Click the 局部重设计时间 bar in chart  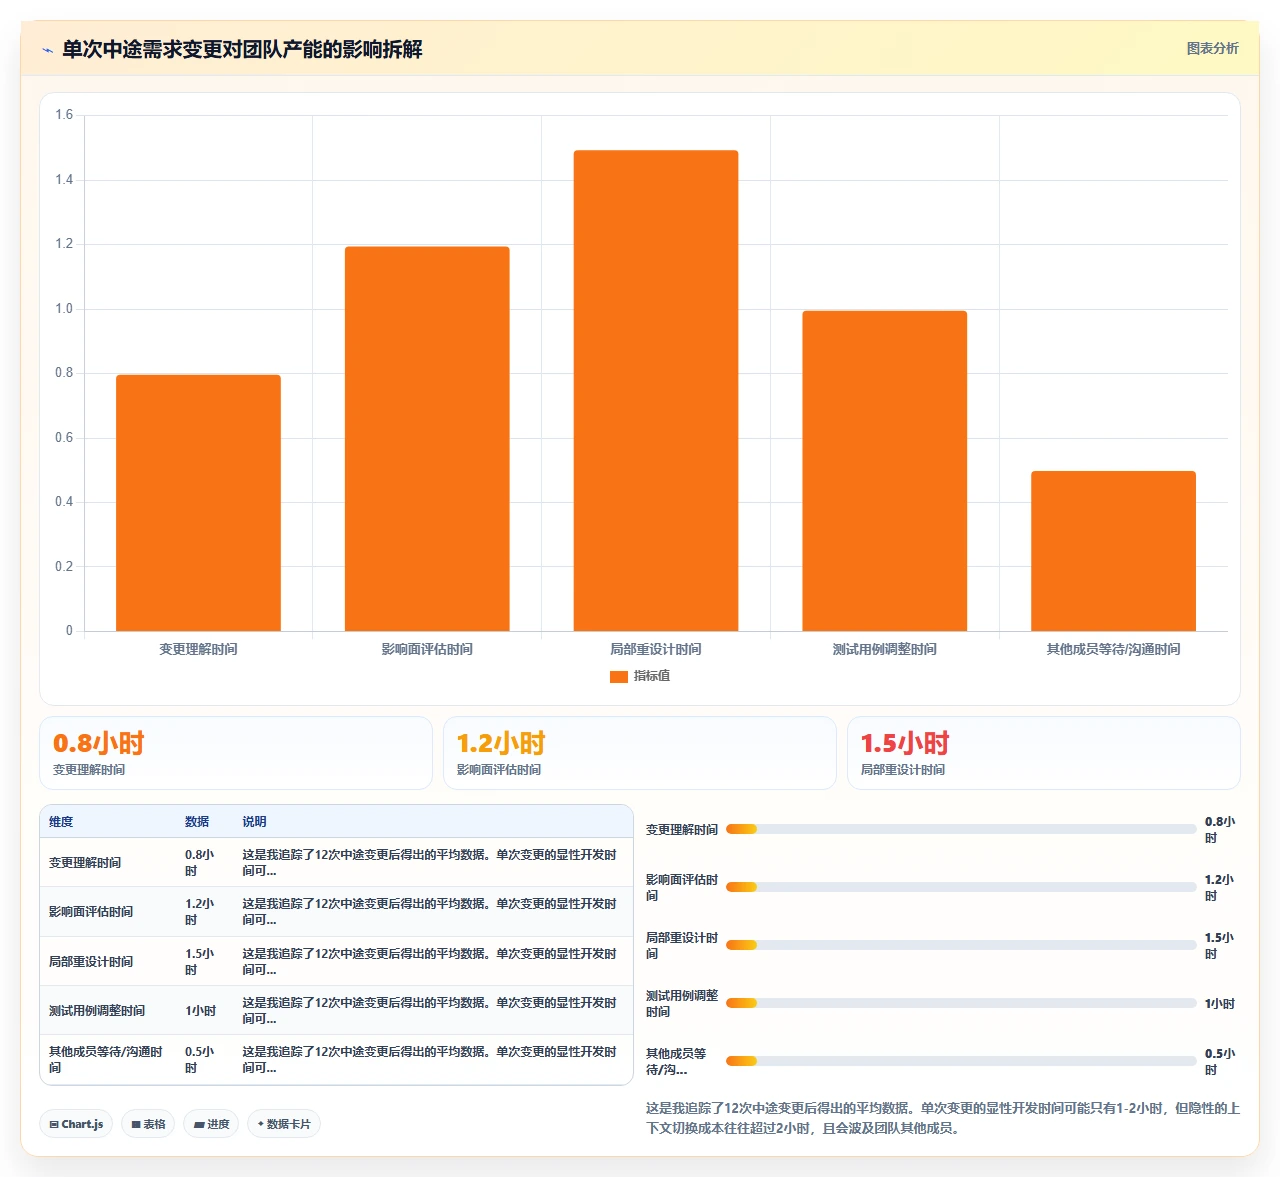[656, 391]
